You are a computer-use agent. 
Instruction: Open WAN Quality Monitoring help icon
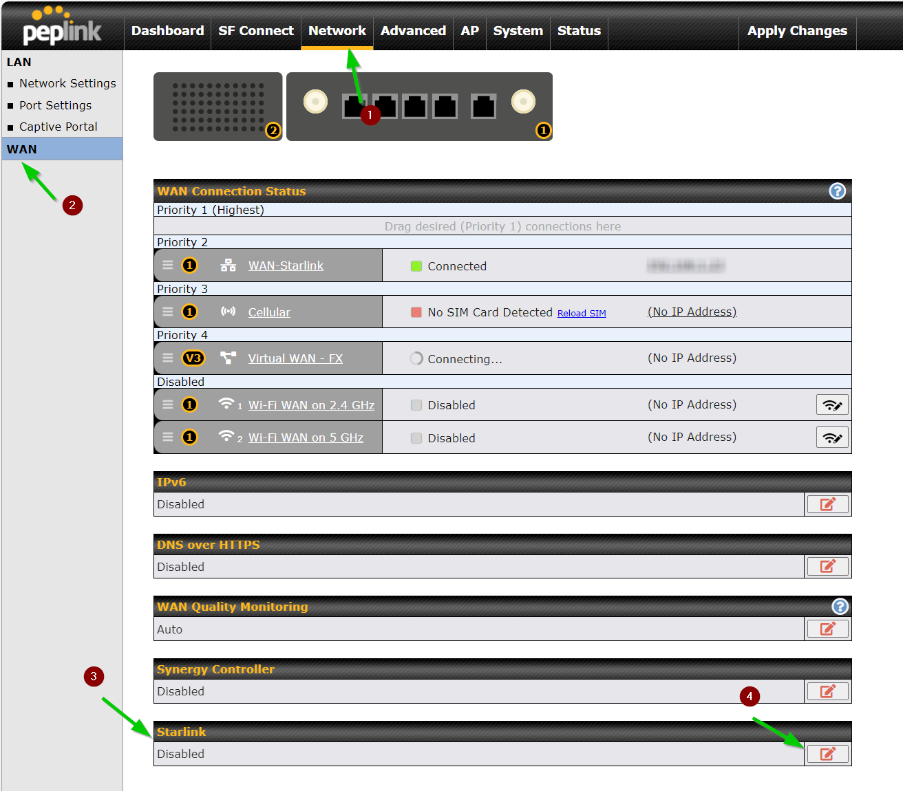(840, 606)
